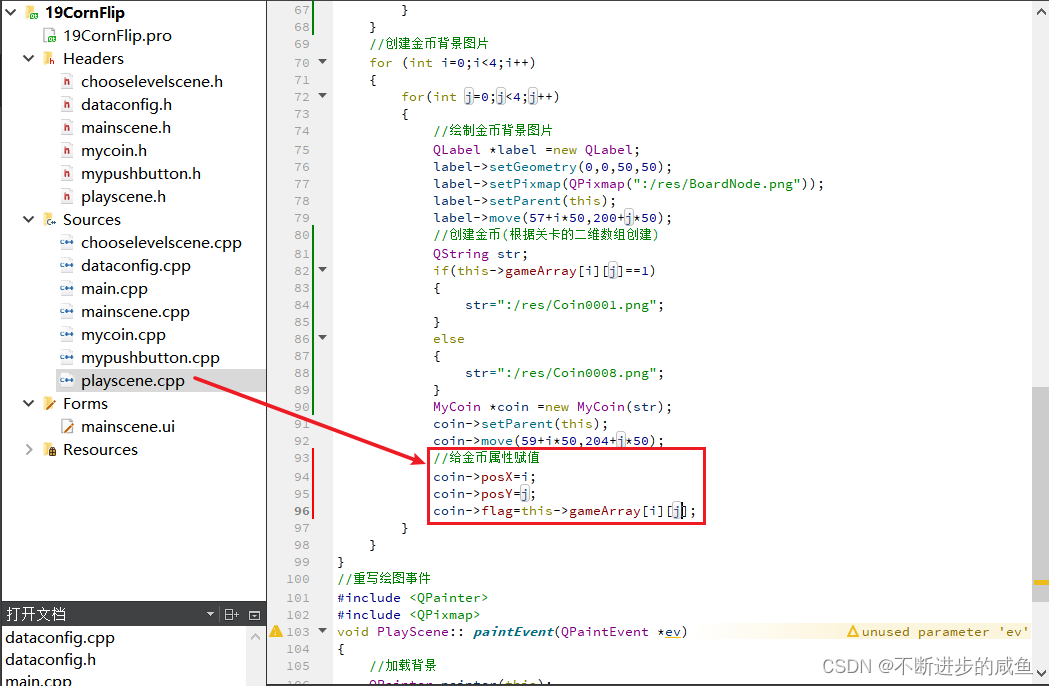The width and height of the screenshot is (1049, 686).
Task: Open main.cpp source file
Action: click(114, 288)
